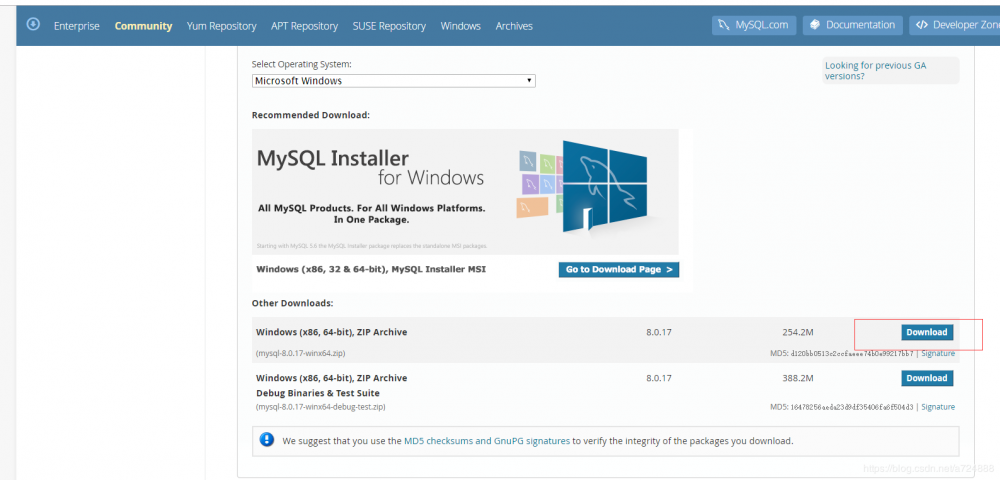Open the MD5 checksums and GnuPG signatures link
This screenshot has height=480, width=1000.
point(487,440)
